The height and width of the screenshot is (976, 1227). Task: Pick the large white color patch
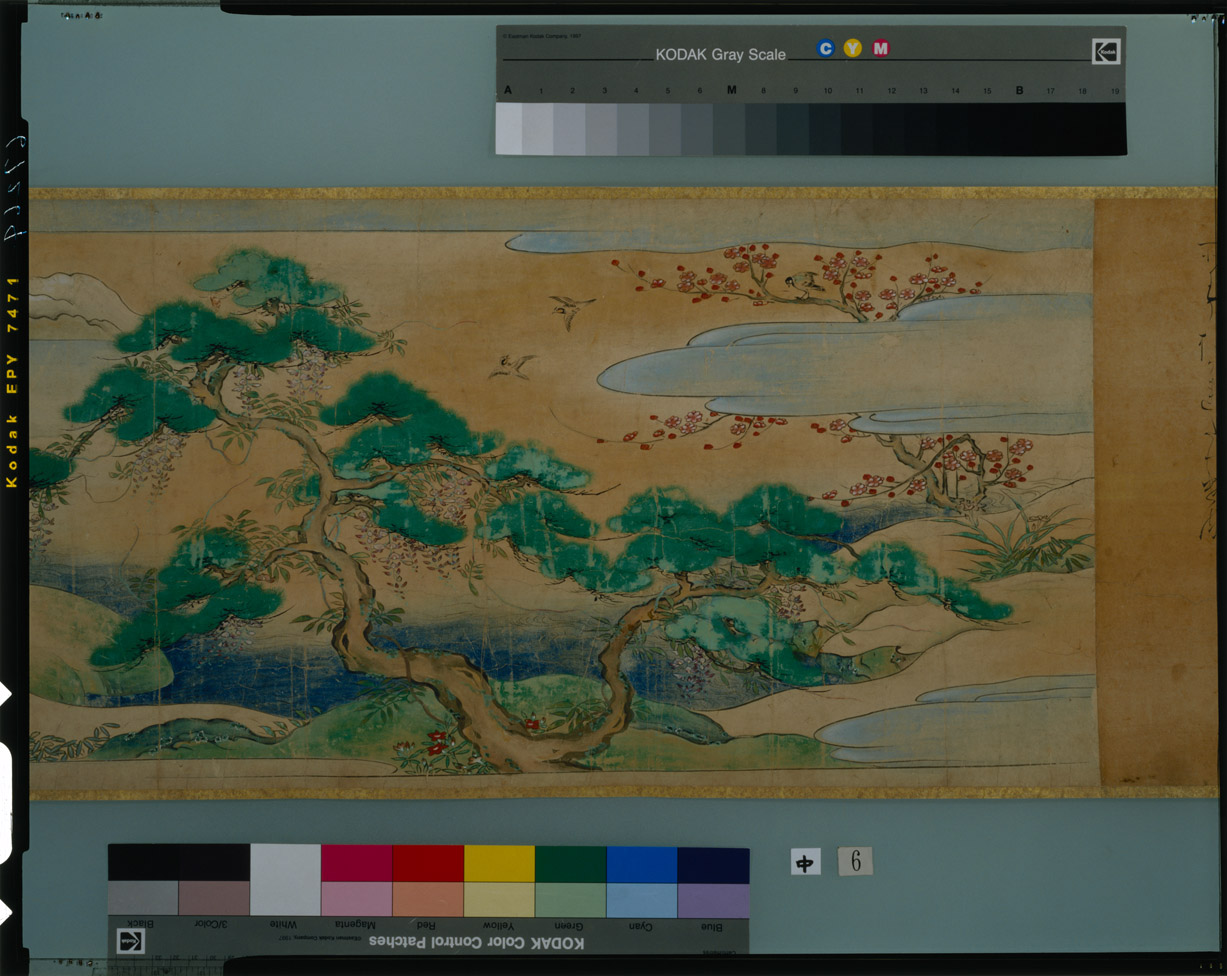coord(285,880)
